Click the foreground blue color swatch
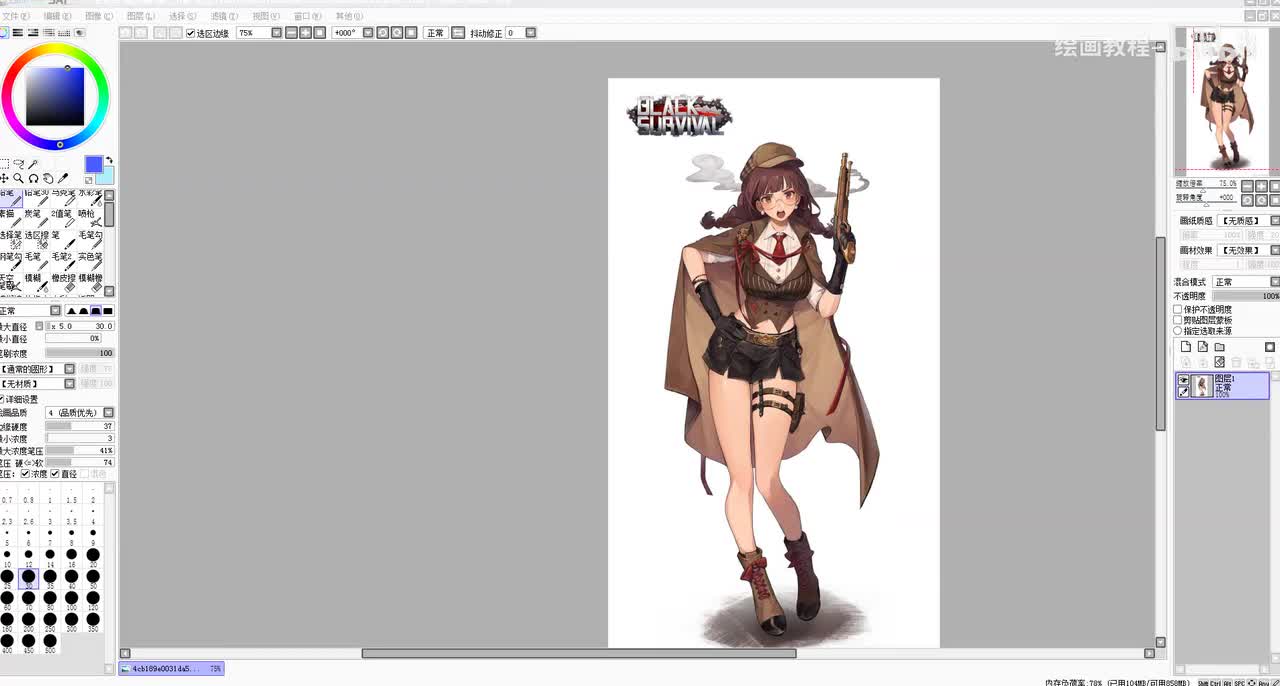Image resolution: width=1280 pixels, height=686 pixels. coord(93,164)
